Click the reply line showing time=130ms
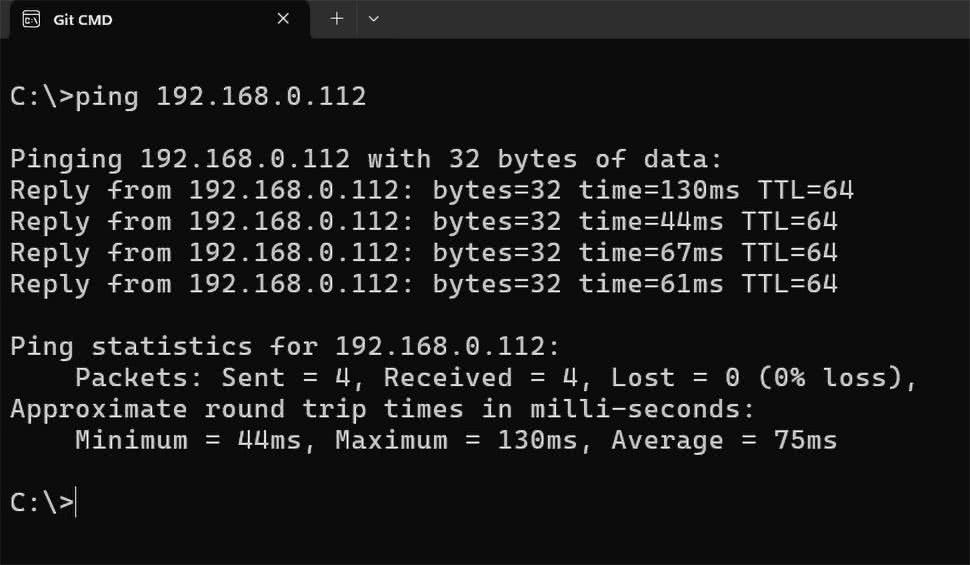This screenshot has height=565, width=970. pyautogui.click(x=431, y=190)
